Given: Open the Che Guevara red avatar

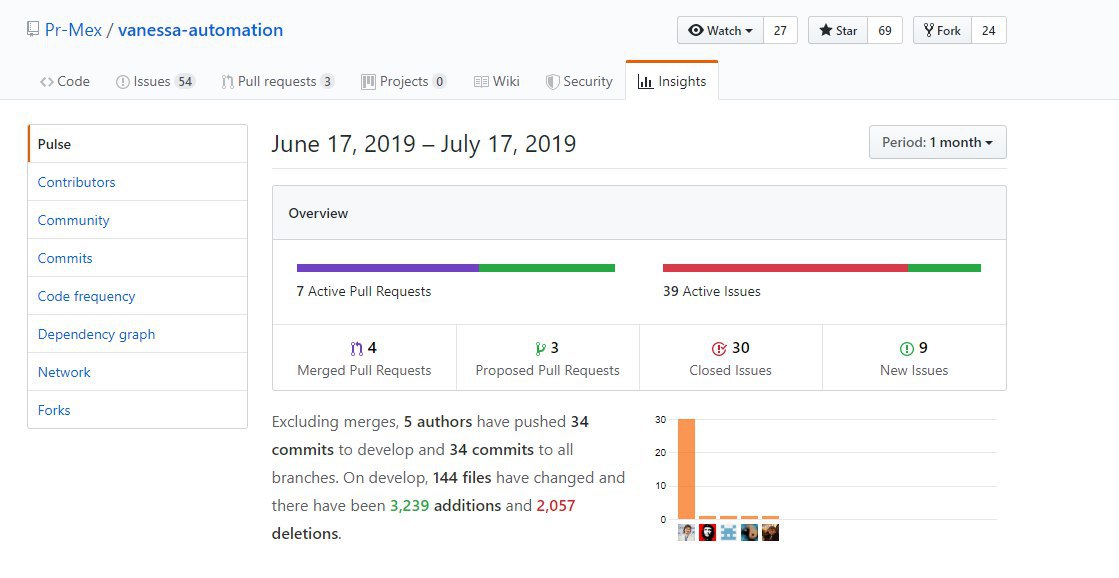Looking at the screenshot, I should (707, 532).
